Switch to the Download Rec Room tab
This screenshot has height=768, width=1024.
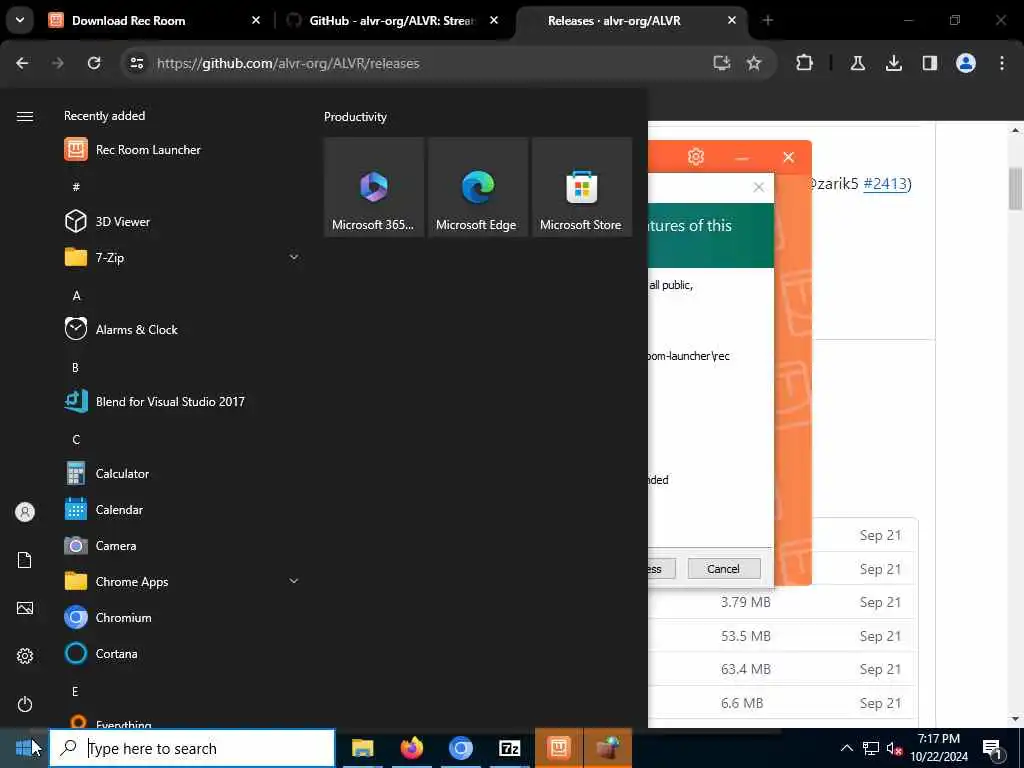pyautogui.click(x=155, y=21)
